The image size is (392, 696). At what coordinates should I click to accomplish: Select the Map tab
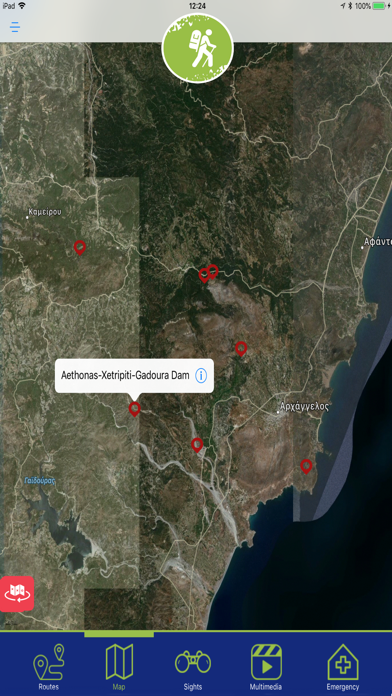point(119,667)
